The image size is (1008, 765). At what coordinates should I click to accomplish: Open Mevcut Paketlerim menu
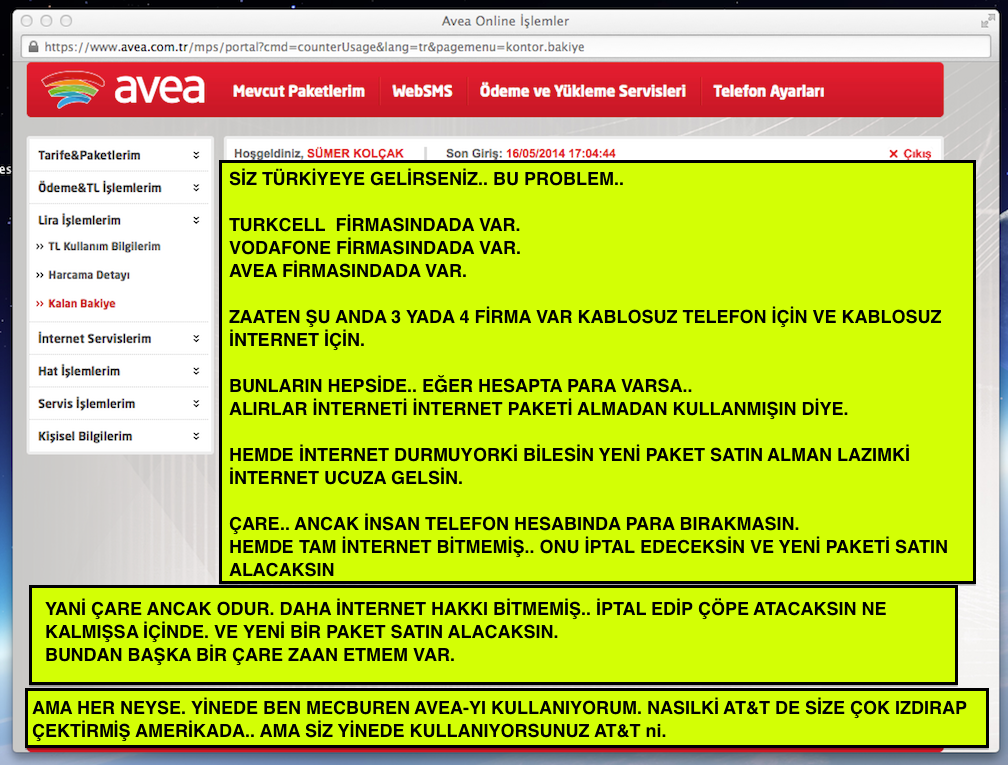298,91
